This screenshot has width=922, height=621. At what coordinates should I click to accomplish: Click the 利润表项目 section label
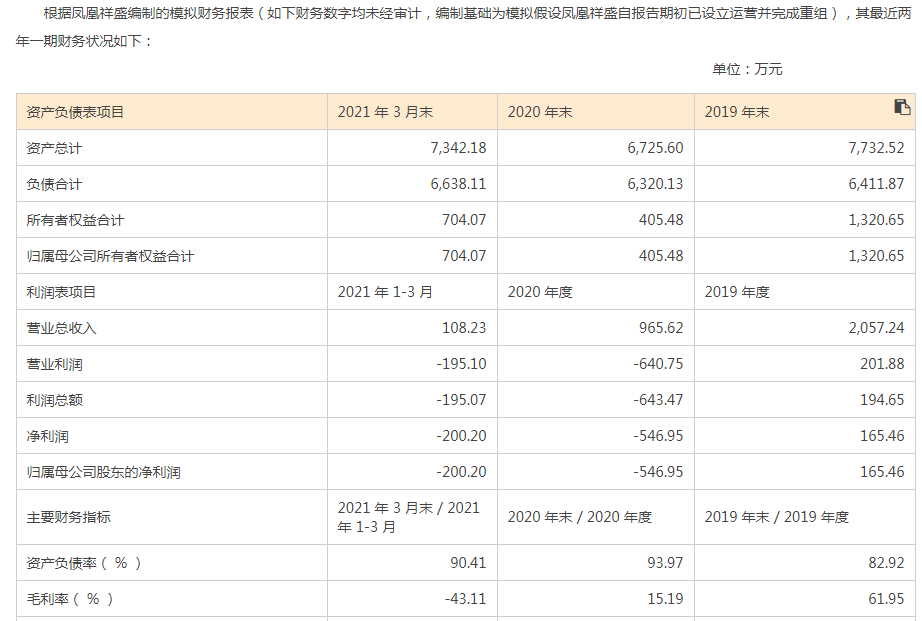click(61, 292)
